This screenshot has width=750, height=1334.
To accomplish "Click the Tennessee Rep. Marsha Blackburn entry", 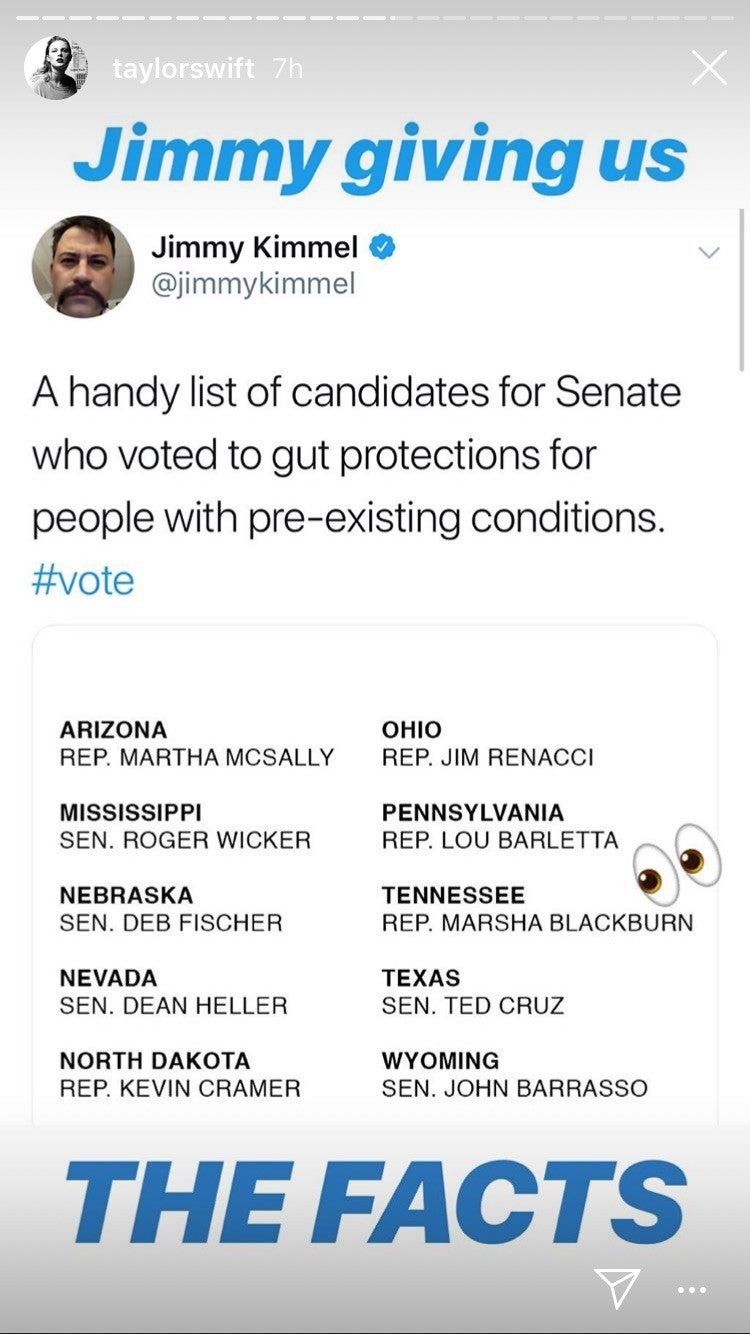I will pos(537,908).
